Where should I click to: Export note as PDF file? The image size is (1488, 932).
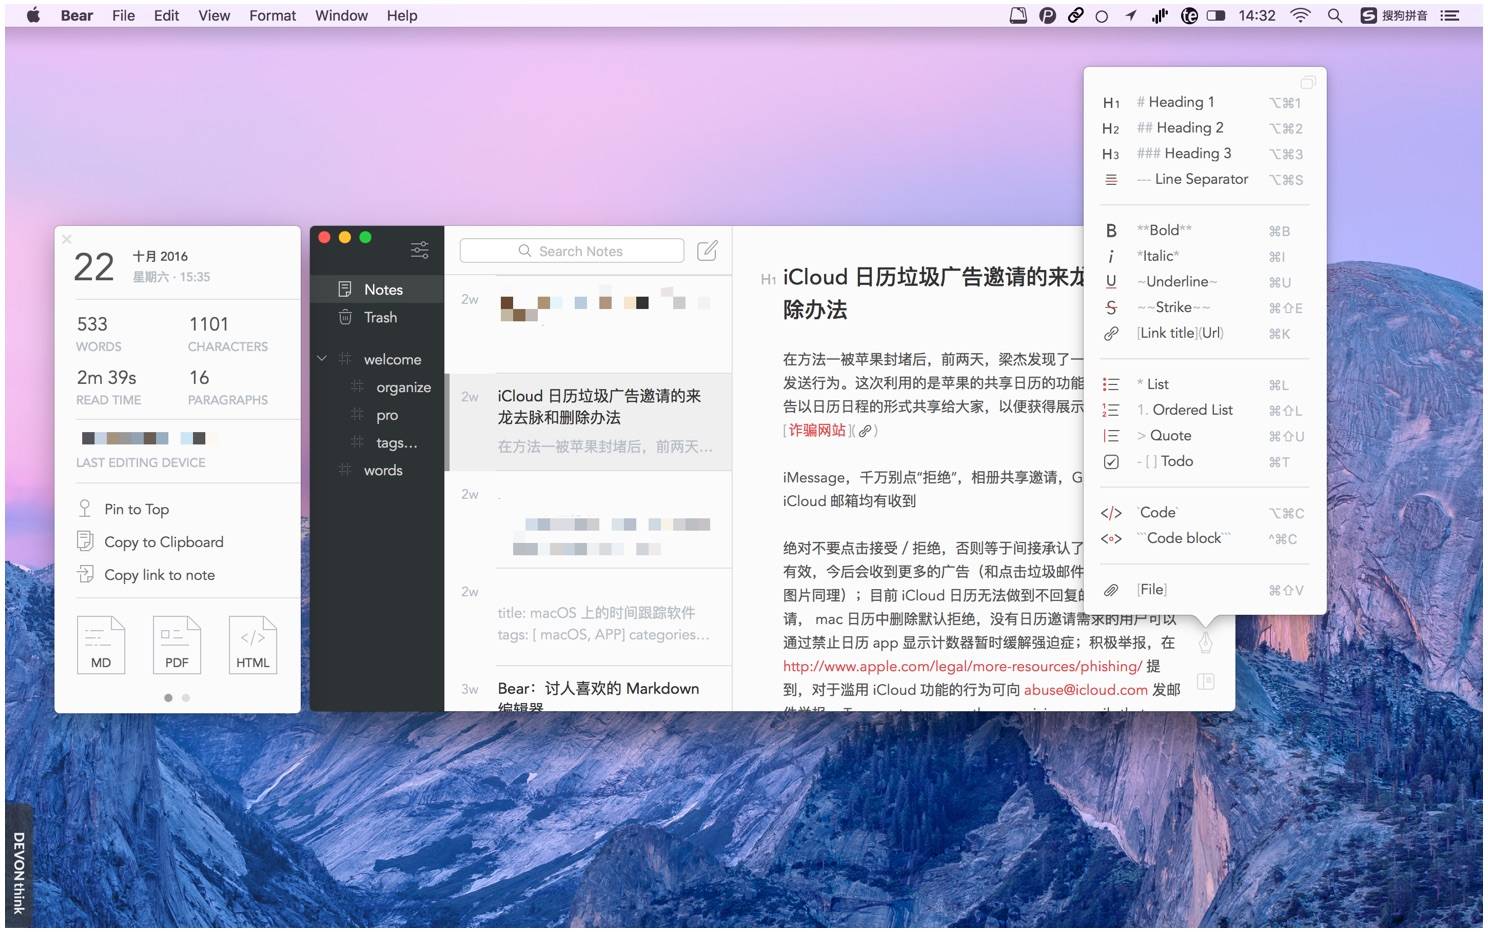coord(177,645)
